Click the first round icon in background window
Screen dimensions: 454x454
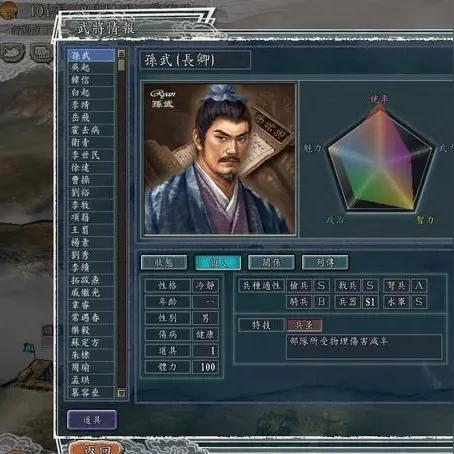click(13, 53)
